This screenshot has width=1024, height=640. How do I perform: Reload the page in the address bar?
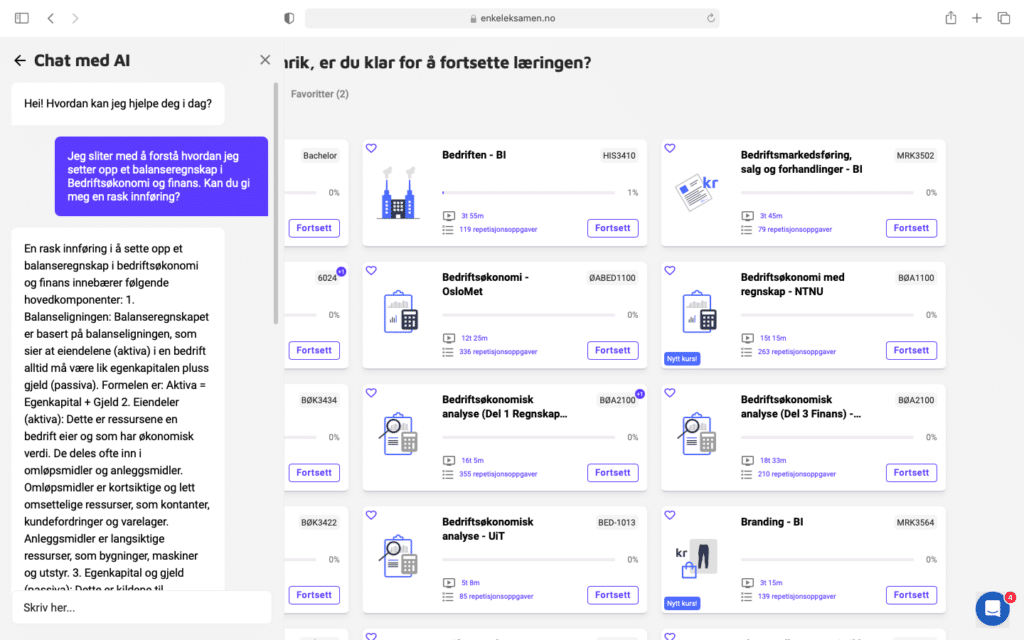pyautogui.click(x=710, y=18)
